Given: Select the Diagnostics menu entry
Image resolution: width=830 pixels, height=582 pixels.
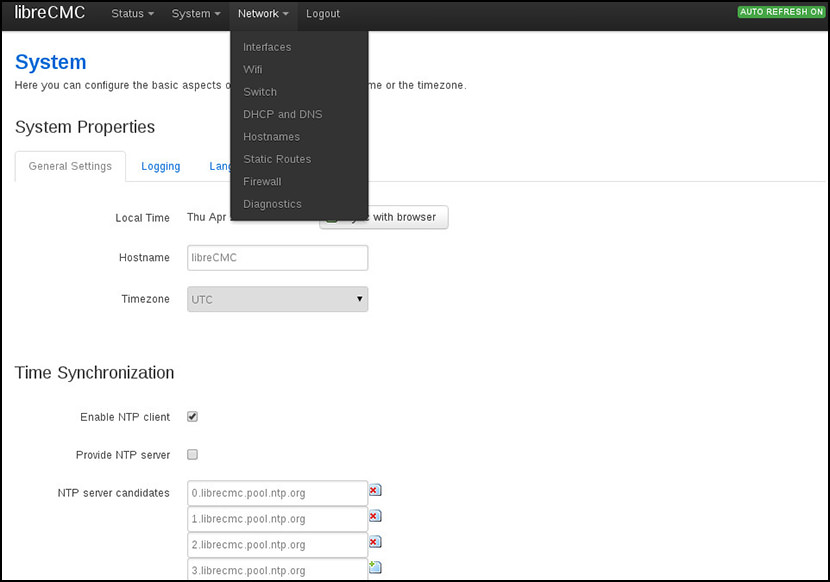Looking at the screenshot, I should pyautogui.click(x=272, y=204).
